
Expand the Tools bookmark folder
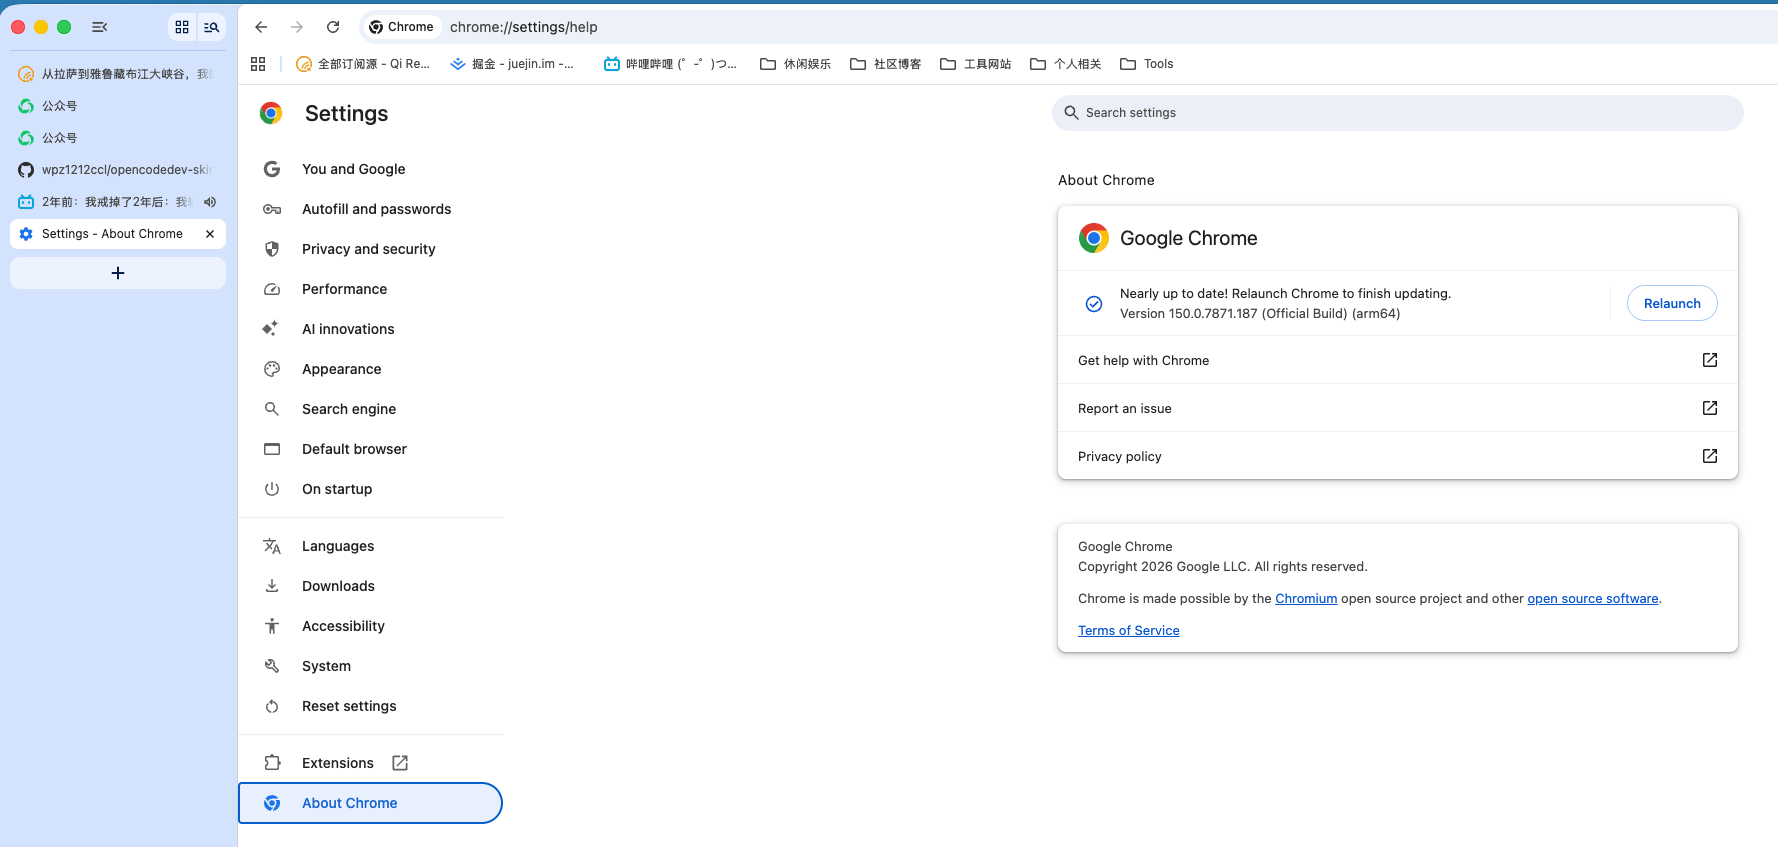click(x=1147, y=64)
